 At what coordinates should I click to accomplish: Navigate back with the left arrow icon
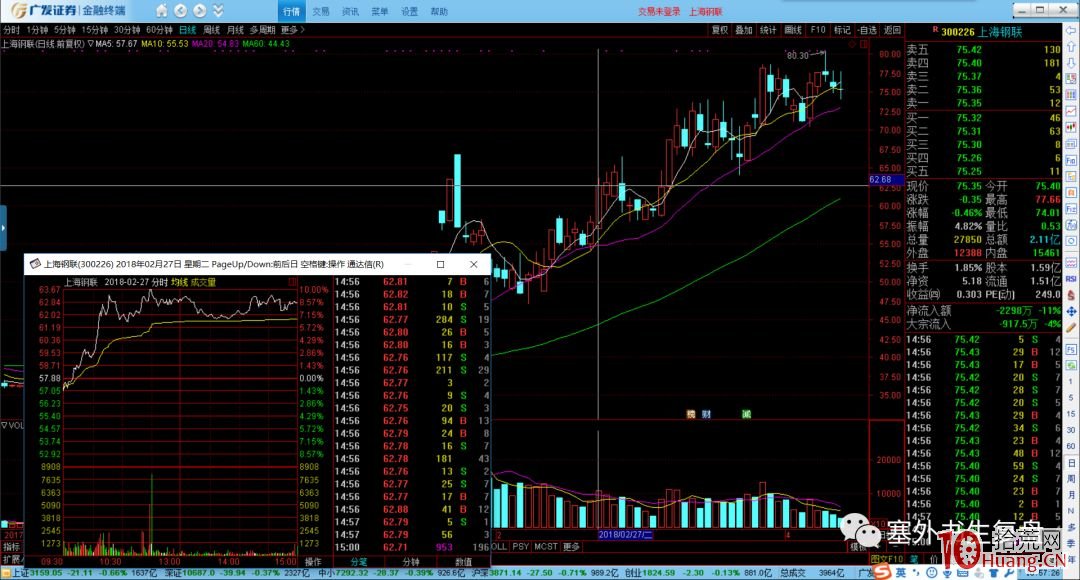point(180,10)
